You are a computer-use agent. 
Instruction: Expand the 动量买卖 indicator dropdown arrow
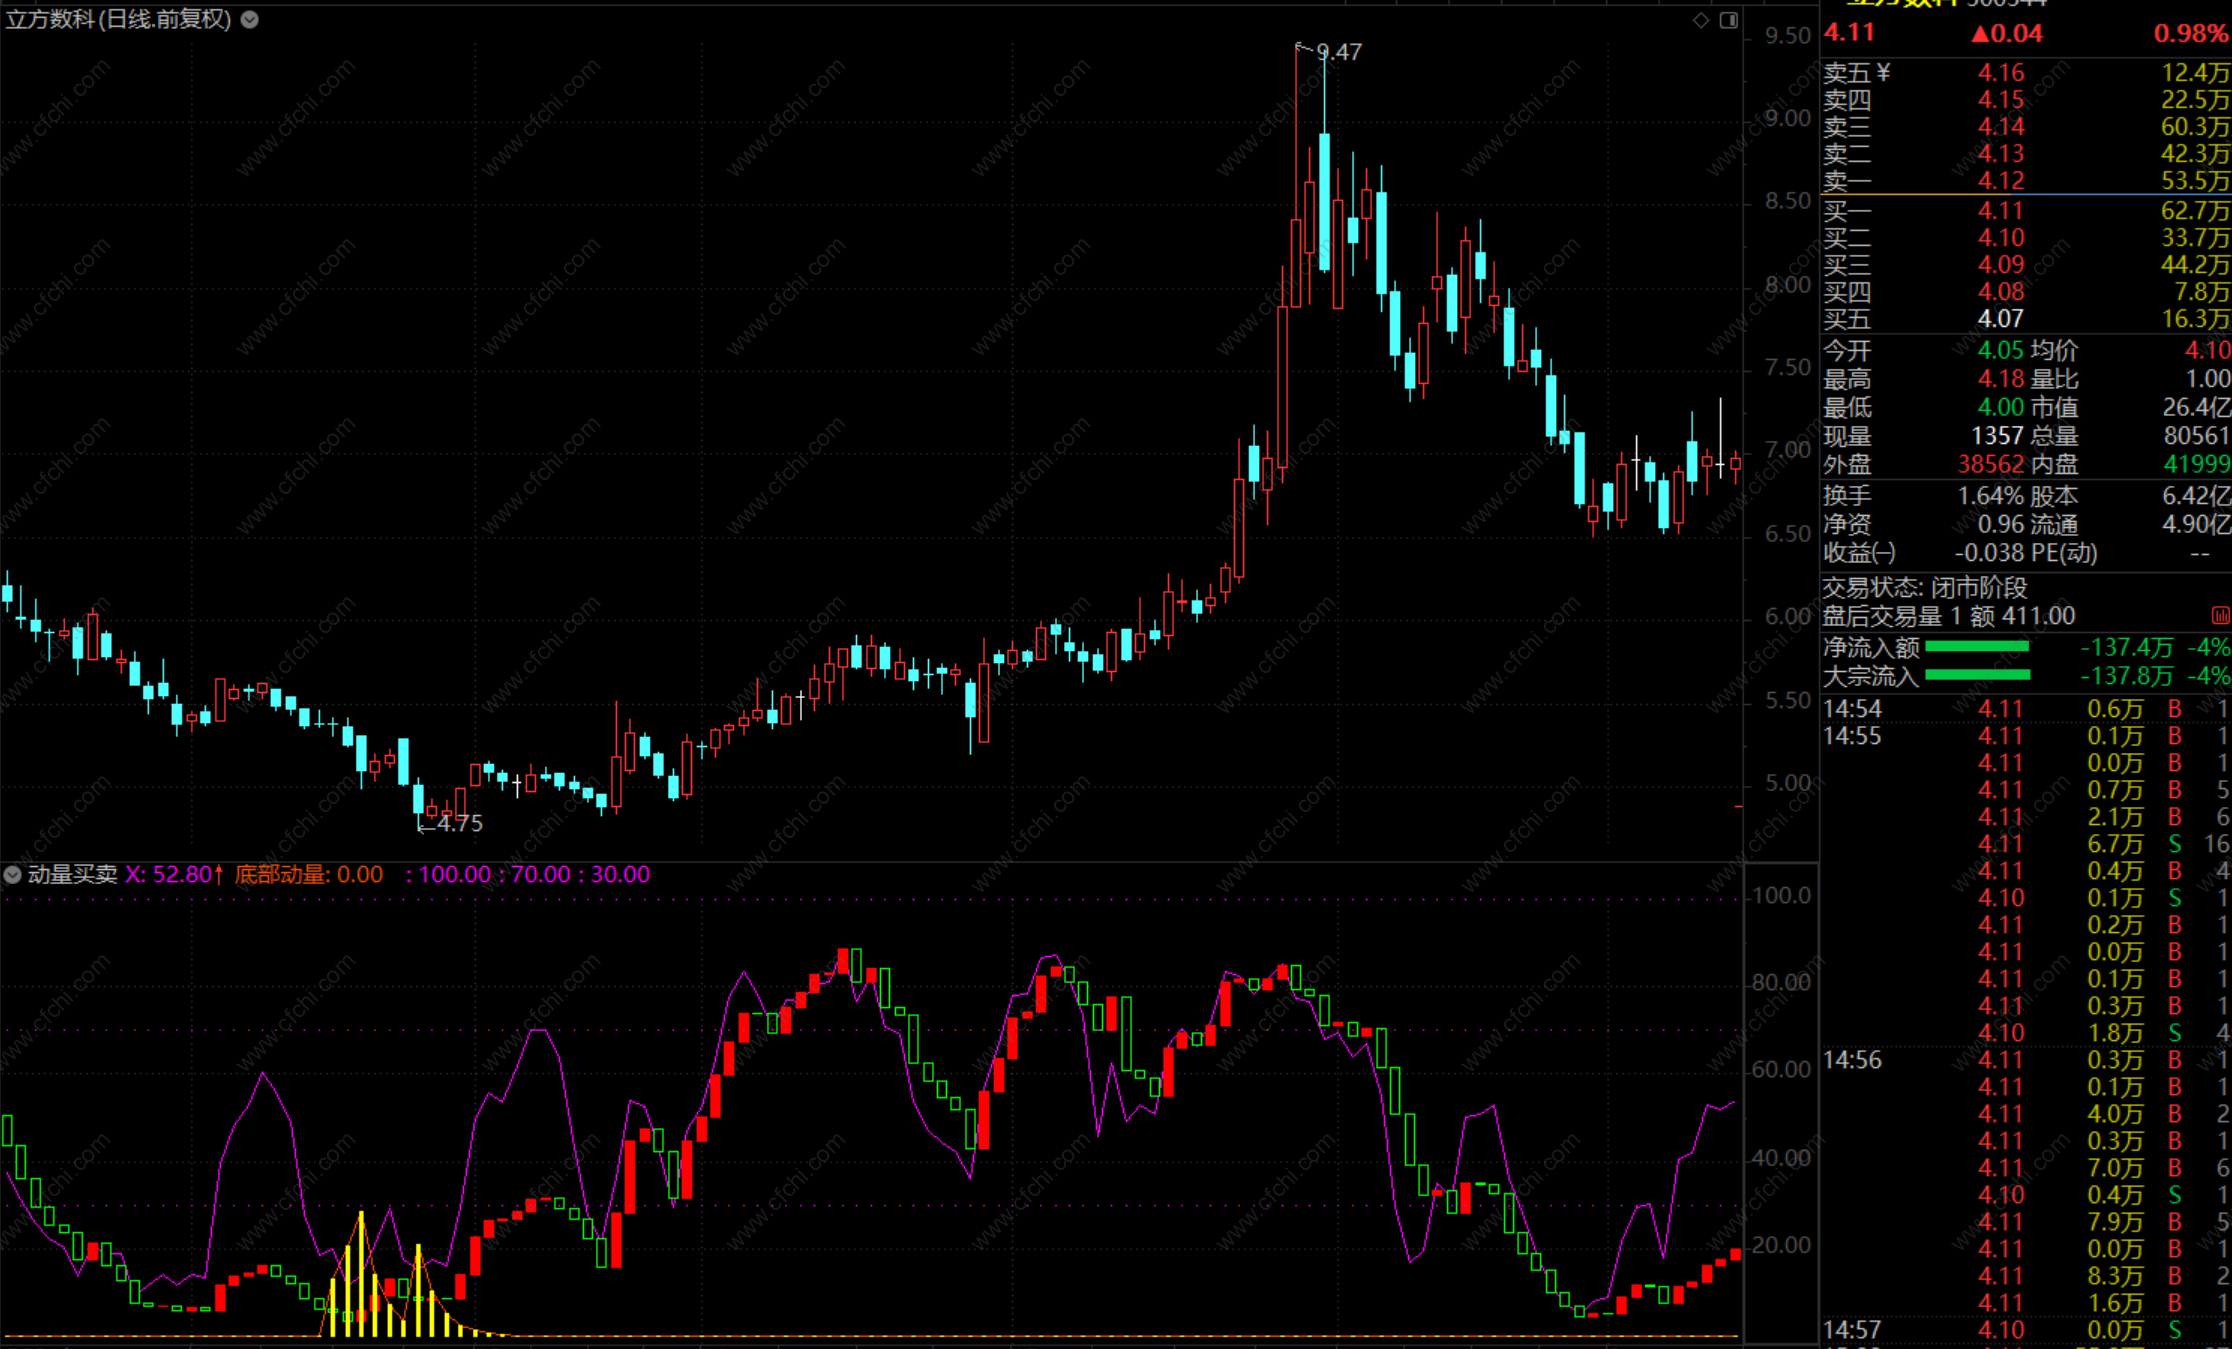12,874
